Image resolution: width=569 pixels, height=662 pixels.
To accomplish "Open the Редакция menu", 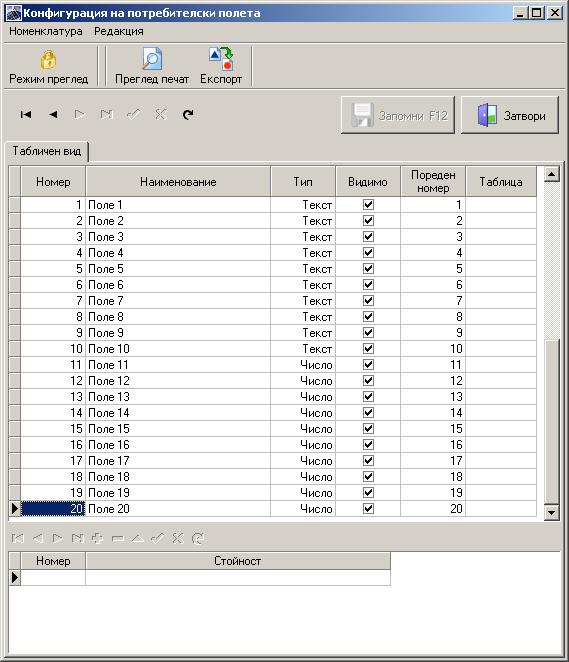I will click(x=119, y=31).
